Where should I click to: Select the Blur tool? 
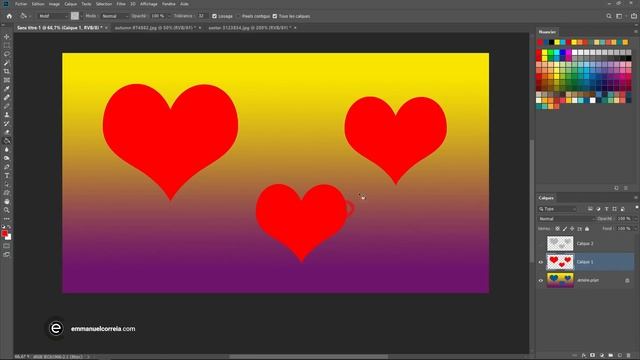pos(7,149)
